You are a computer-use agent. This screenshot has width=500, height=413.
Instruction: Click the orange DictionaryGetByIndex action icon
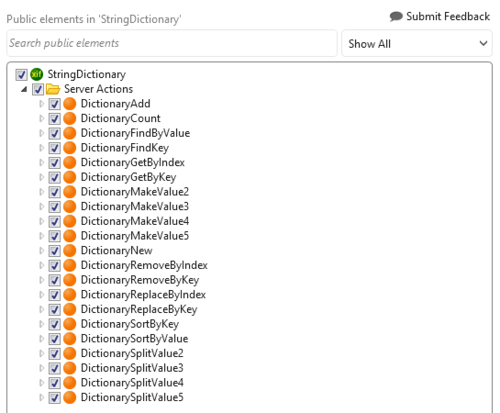[70, 162]
